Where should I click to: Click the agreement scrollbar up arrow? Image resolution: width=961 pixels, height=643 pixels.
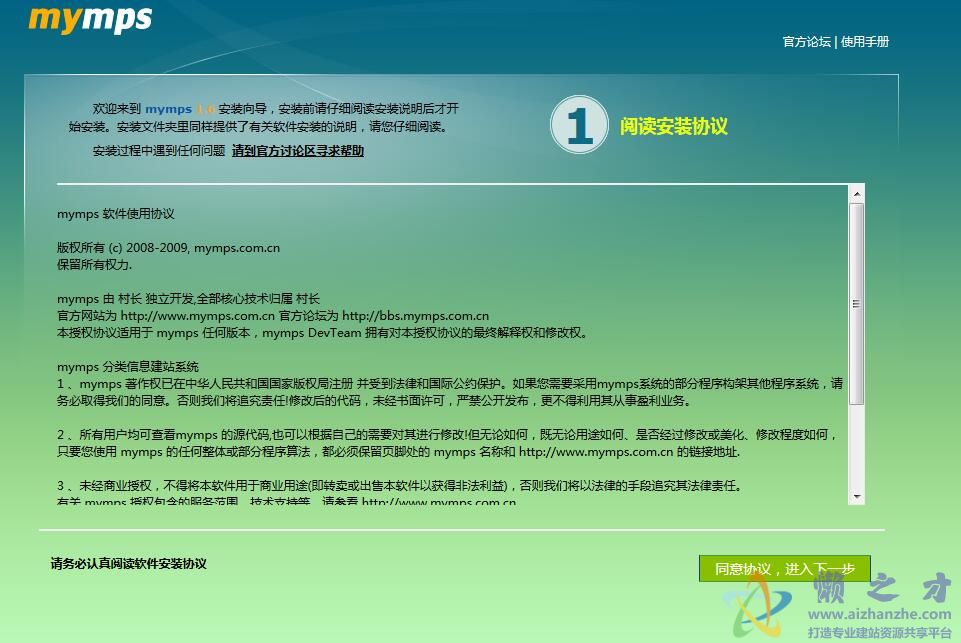coord(857,194)
